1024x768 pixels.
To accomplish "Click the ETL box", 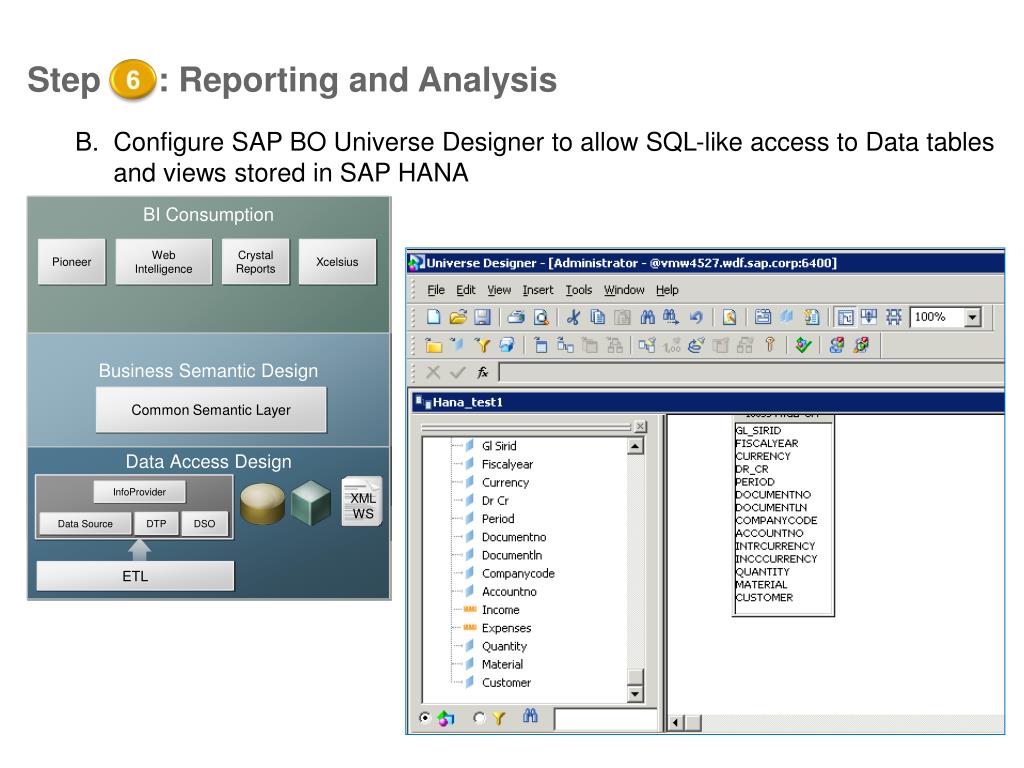I will pos(135,576).
